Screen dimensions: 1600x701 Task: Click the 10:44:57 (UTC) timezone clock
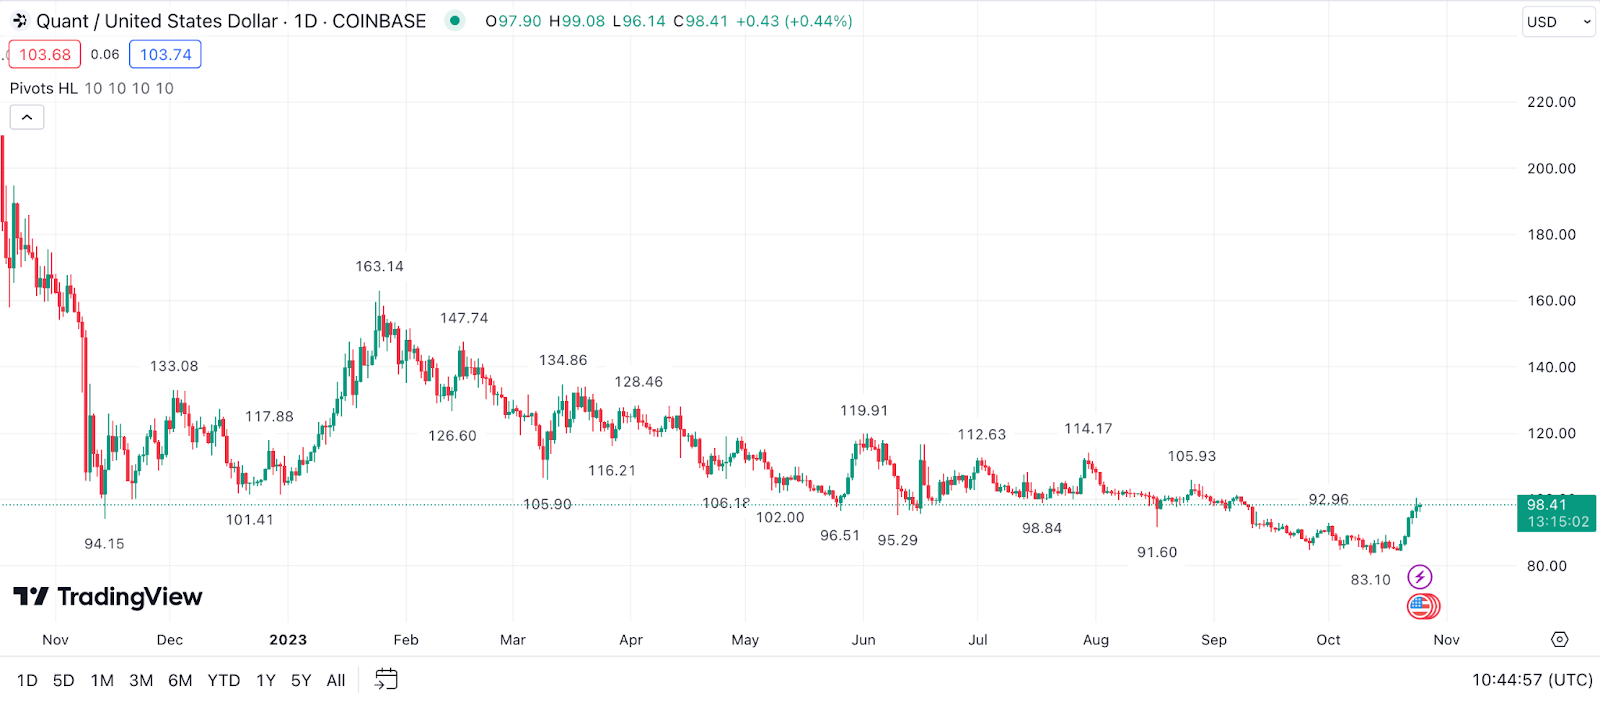coord(1532,680)
